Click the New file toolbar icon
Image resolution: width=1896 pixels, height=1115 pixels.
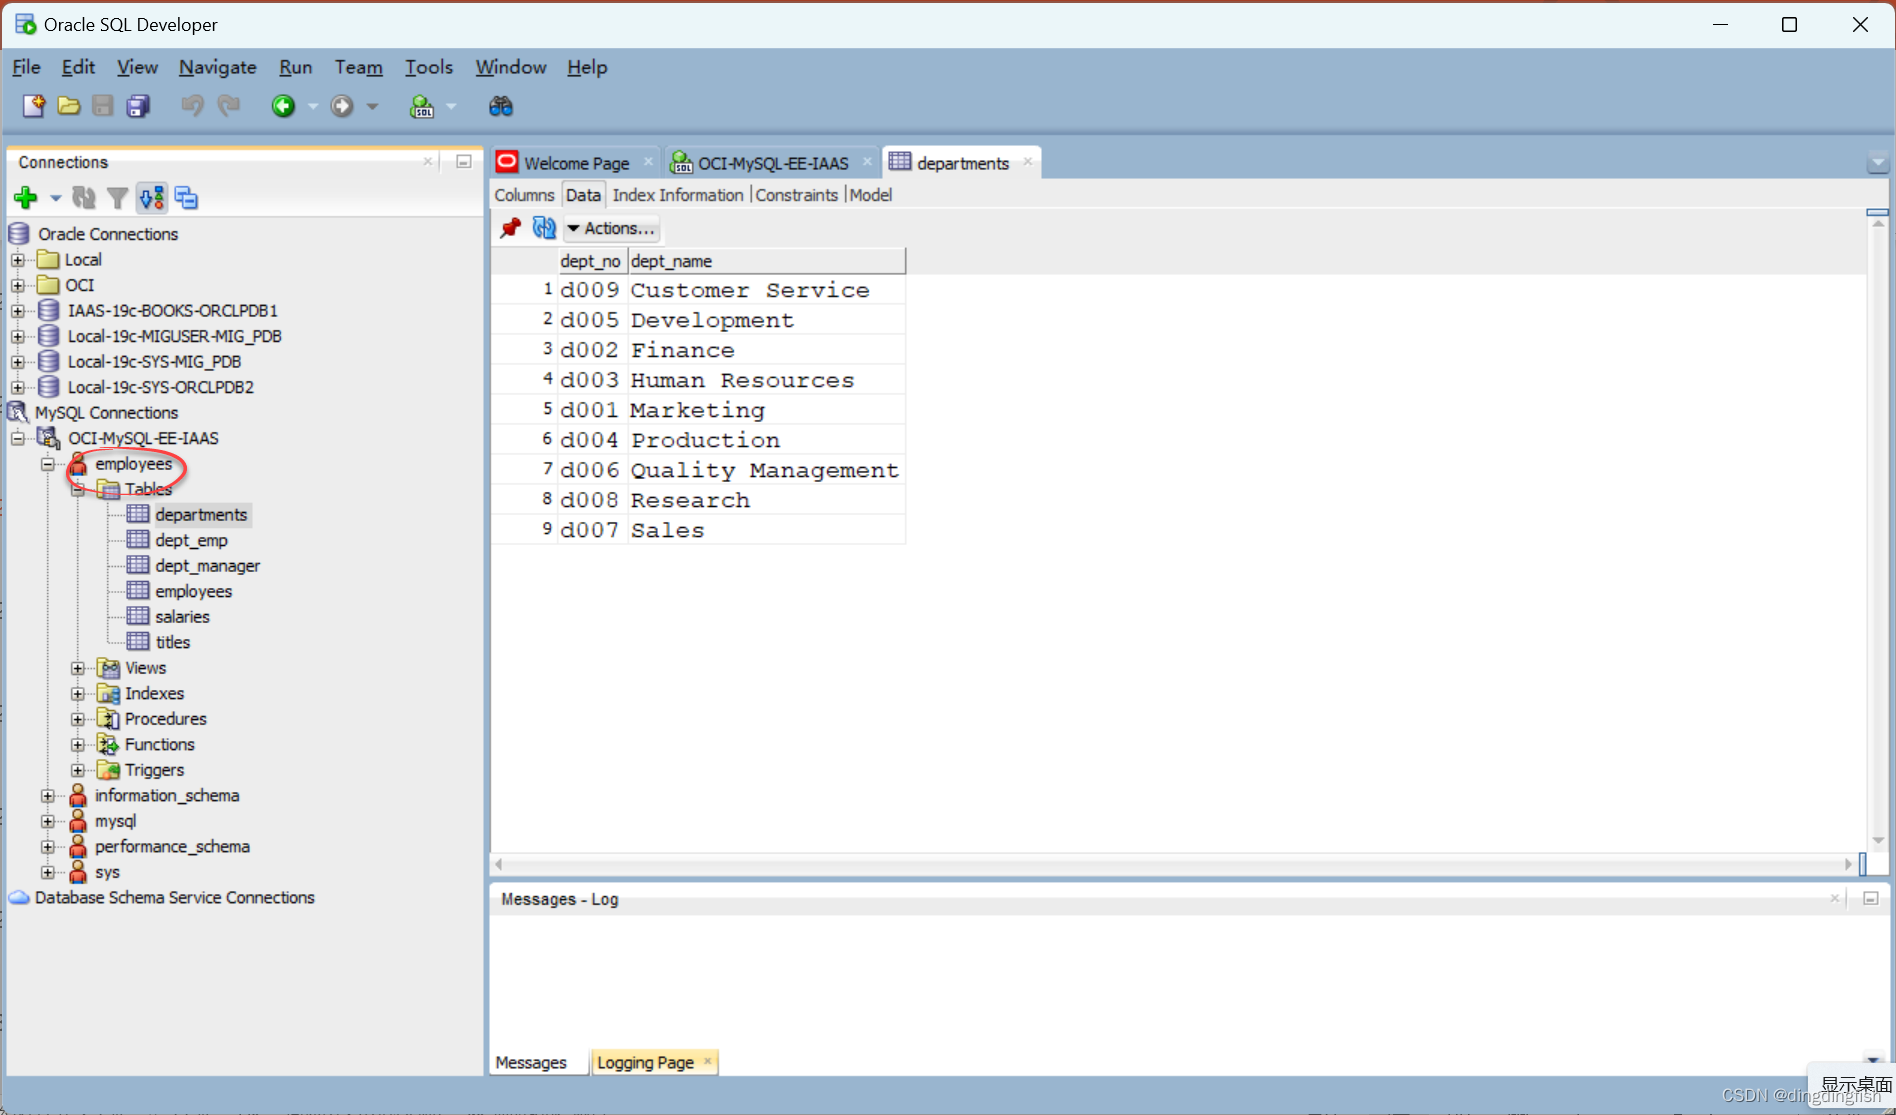pyautogui.click(x=33, y=106)
